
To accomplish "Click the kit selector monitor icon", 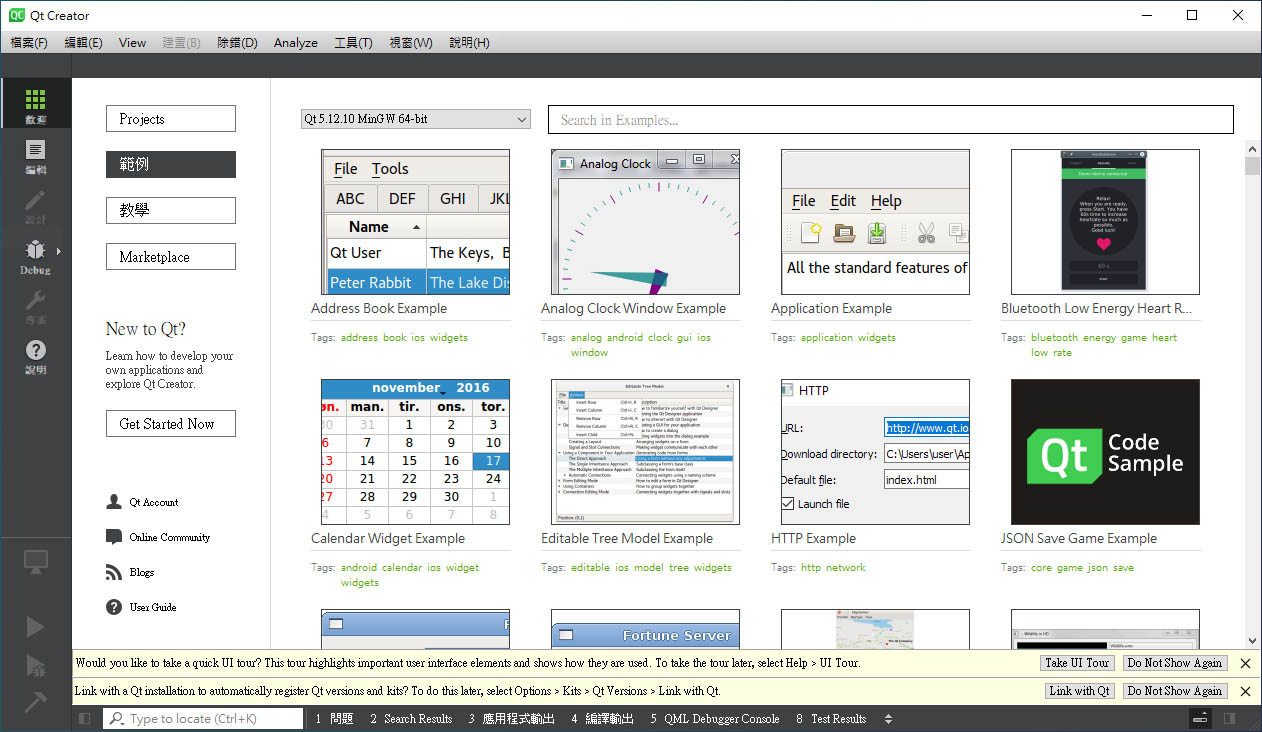I will click(x=35, y=562).
